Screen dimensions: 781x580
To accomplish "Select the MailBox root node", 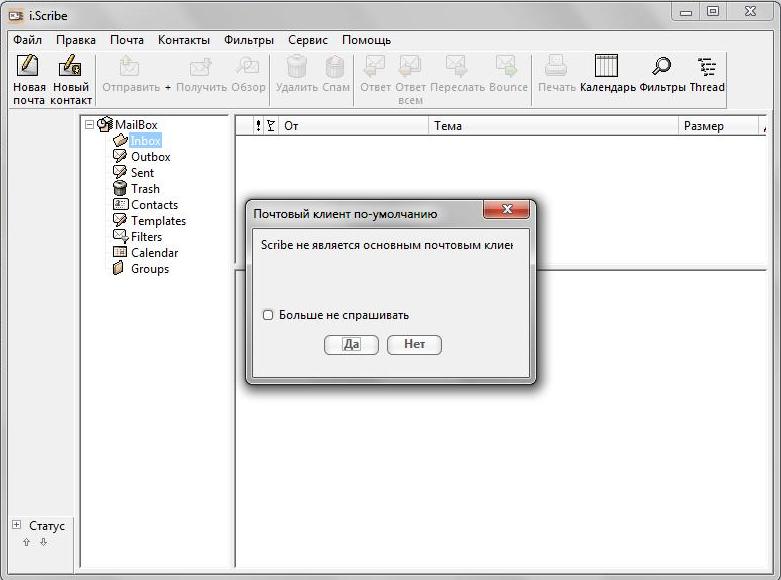I will (x=136, y=125).
